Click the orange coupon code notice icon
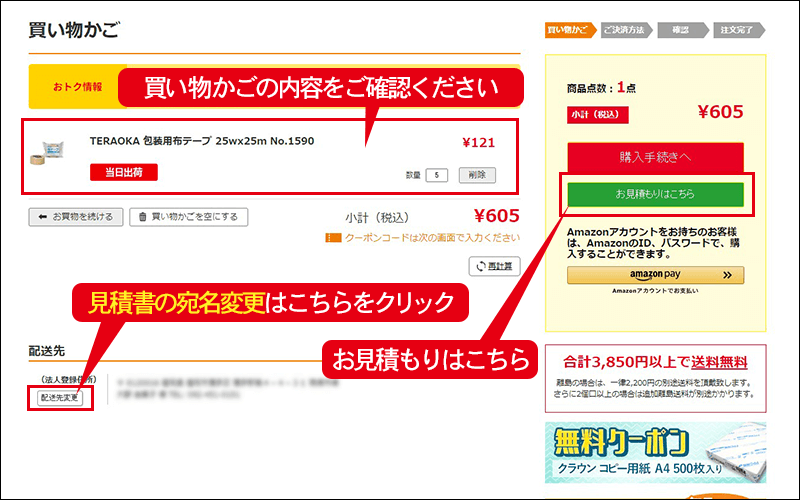800x500 pixels. (x=332, y=238)
